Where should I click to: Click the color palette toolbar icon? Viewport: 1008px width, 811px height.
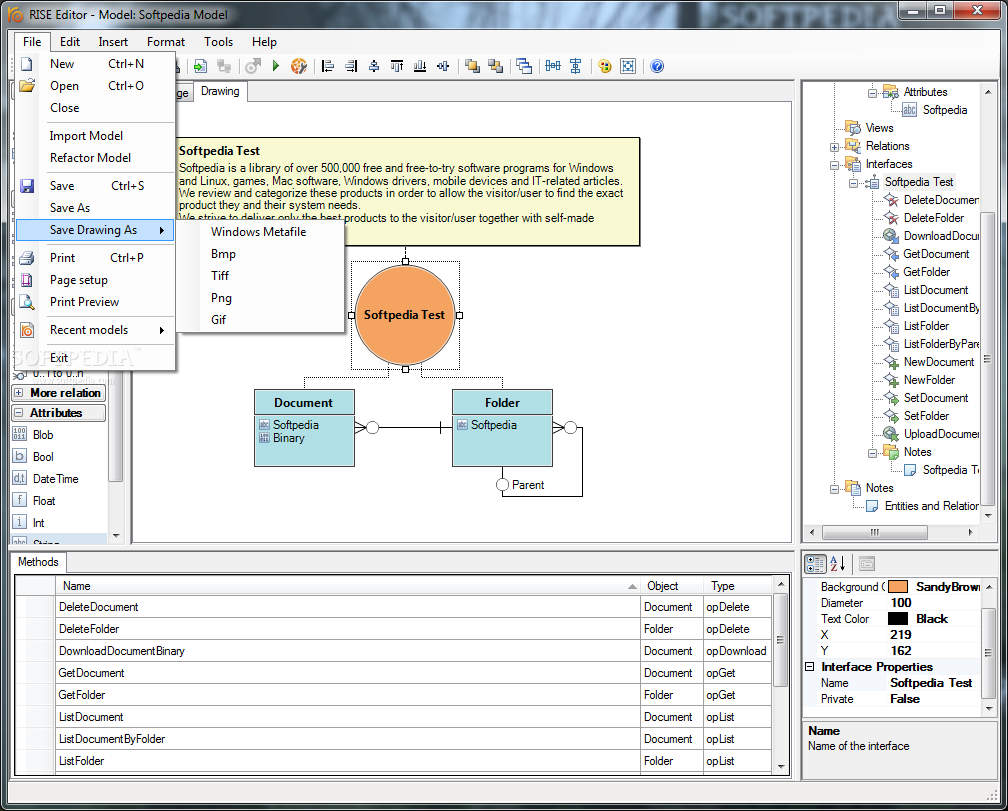[x=605, y=66]
